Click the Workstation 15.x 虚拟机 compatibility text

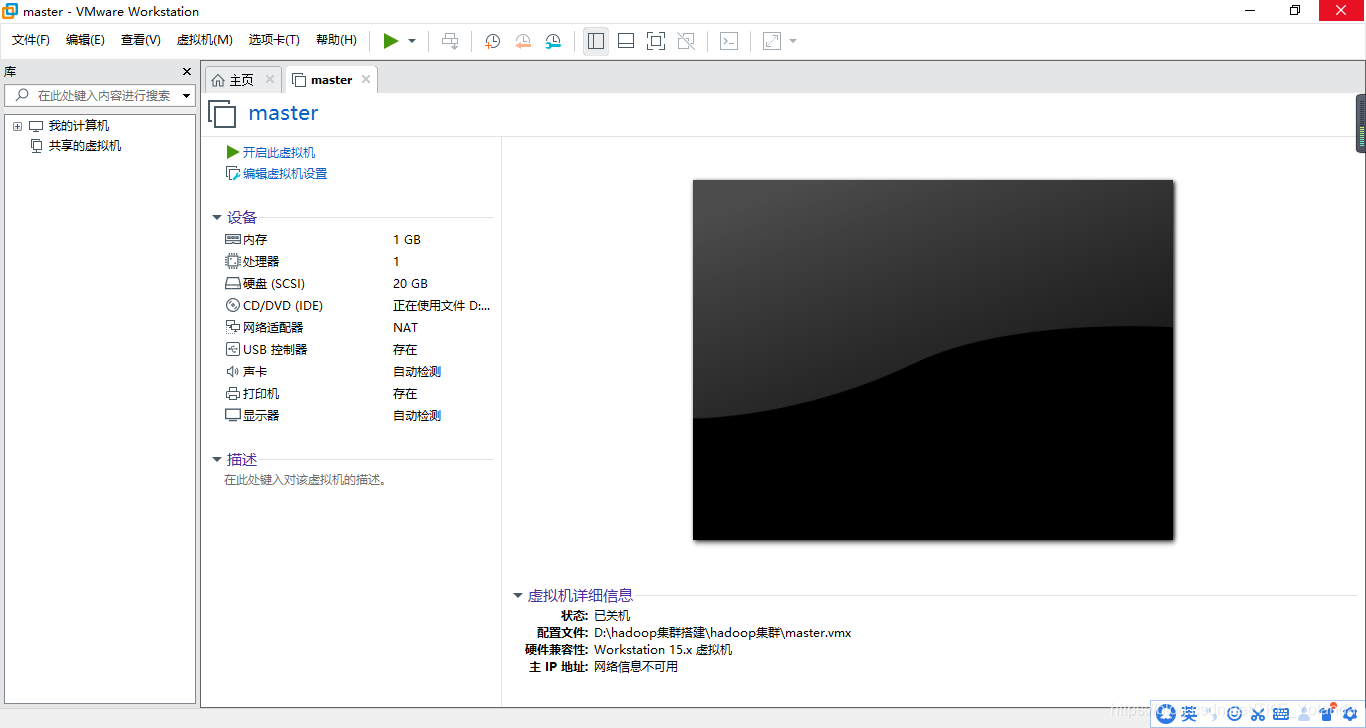pyautogui.click(x=663, y=650)
